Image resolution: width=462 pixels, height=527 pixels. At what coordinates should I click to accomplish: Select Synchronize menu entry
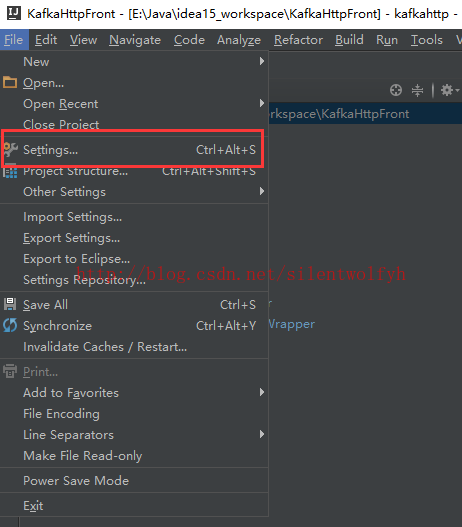(x=134, y=325)
